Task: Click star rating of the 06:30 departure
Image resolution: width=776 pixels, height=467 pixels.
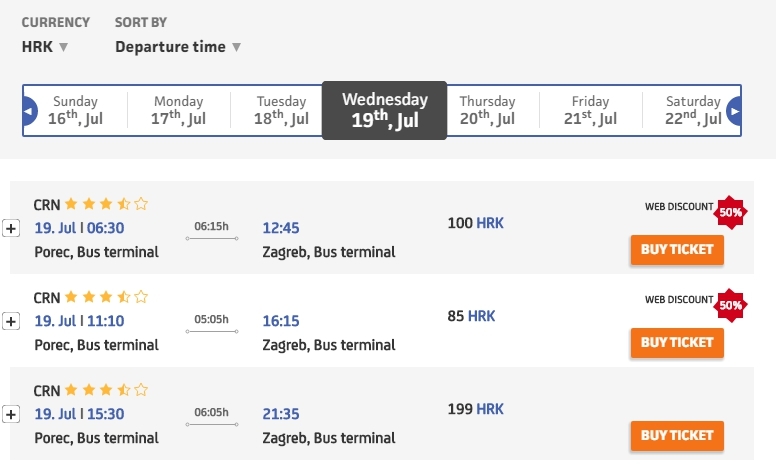Action: click(x=106, y=204)
